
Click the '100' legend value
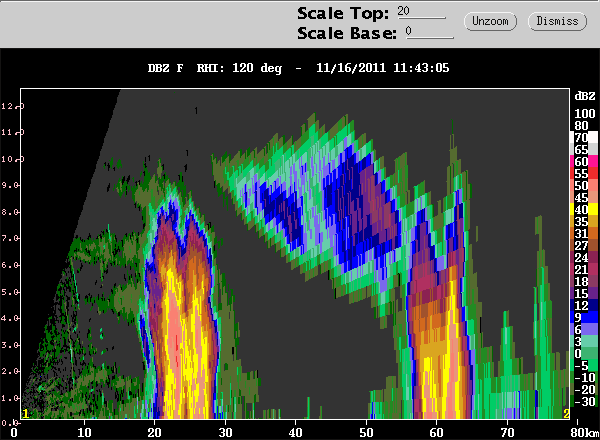[x=585, y=114]
